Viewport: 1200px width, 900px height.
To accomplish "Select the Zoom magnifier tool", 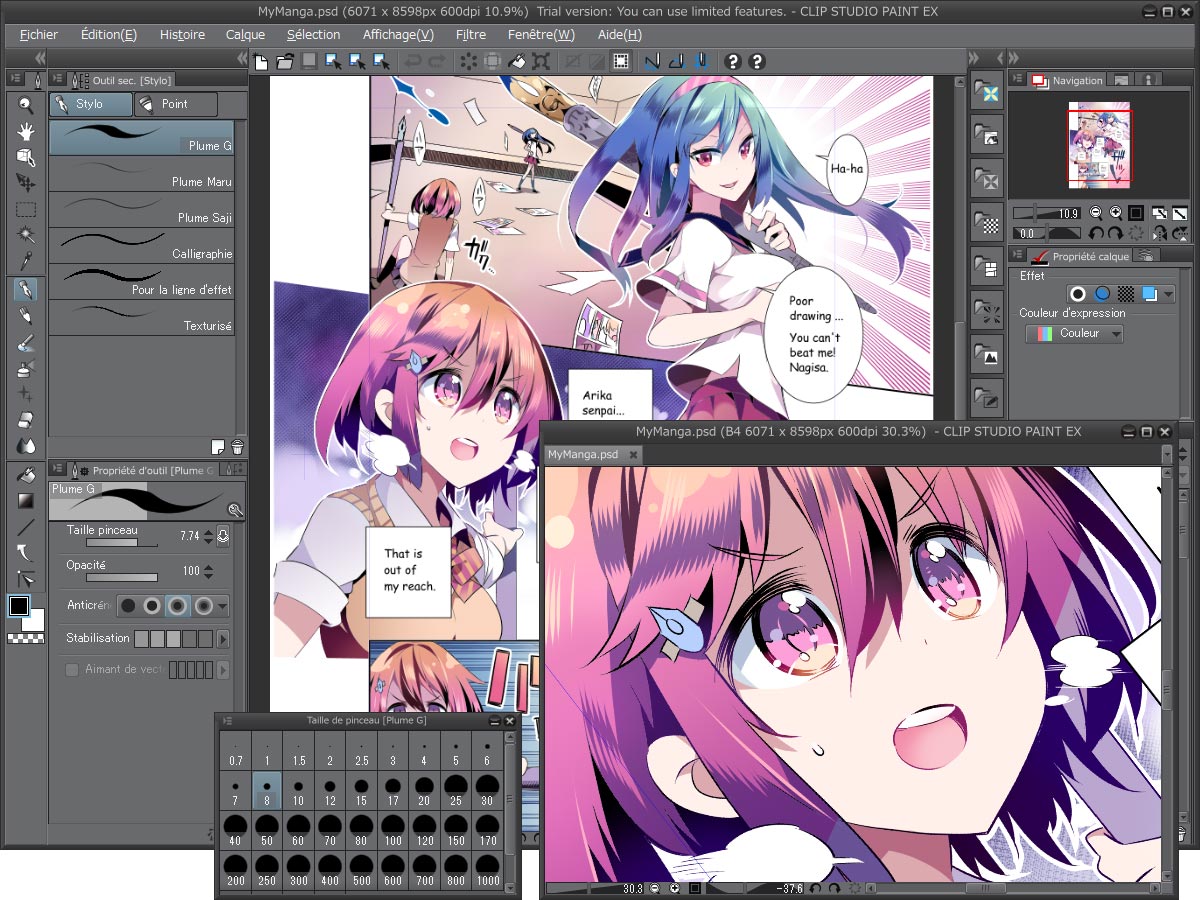I will click(26, 105).
